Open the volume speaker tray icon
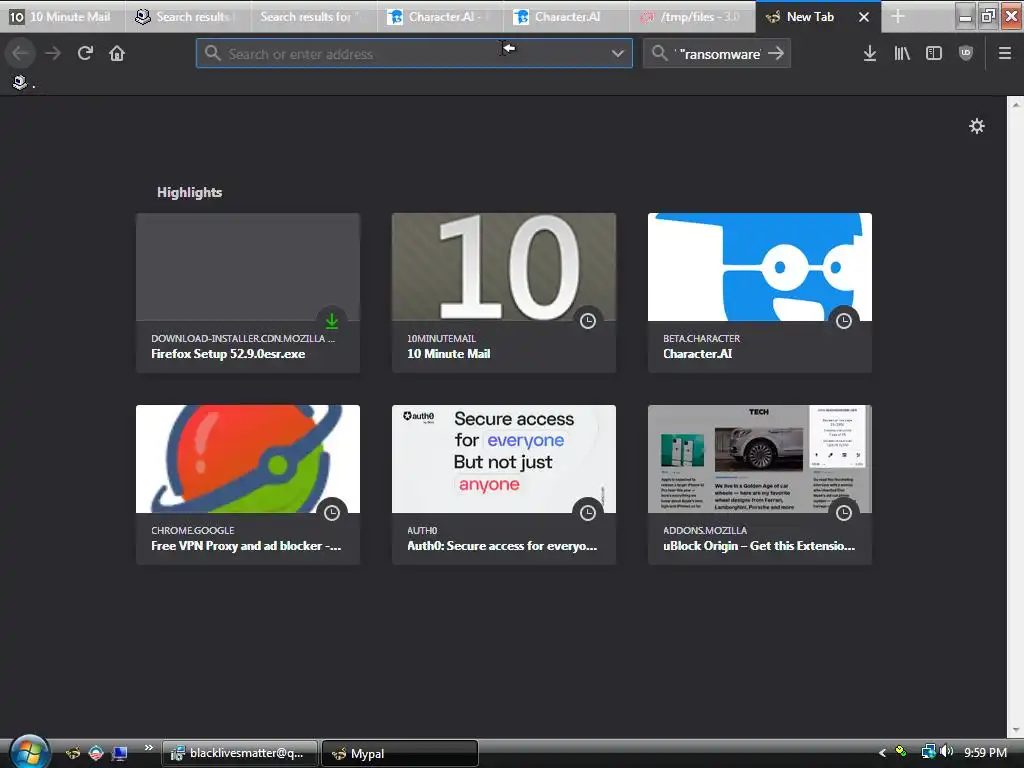 (946, 752)
